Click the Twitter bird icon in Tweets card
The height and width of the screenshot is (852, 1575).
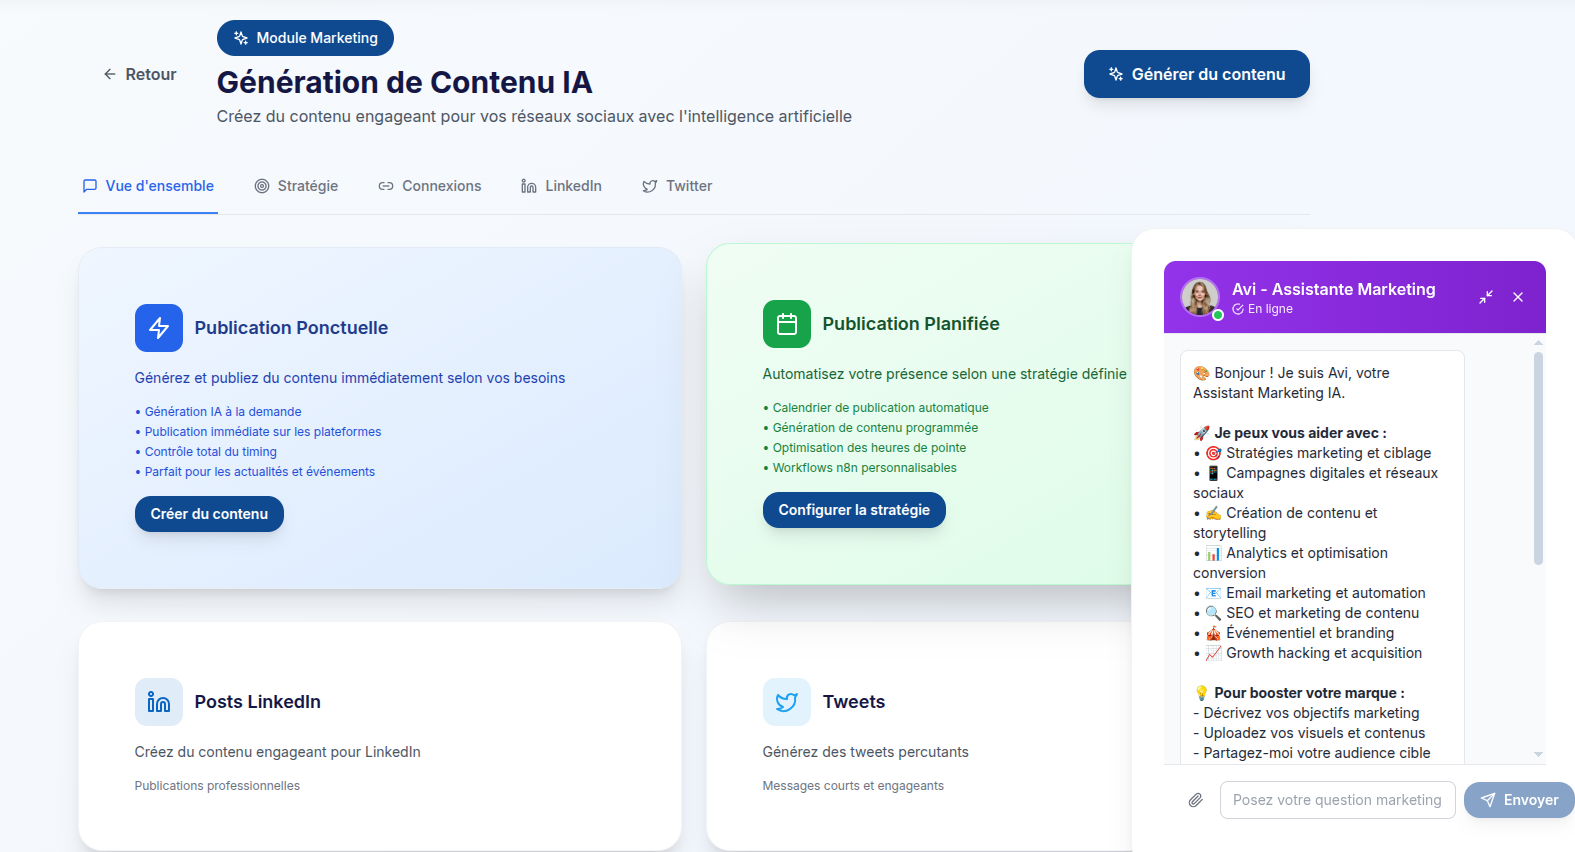click(787, 702)
